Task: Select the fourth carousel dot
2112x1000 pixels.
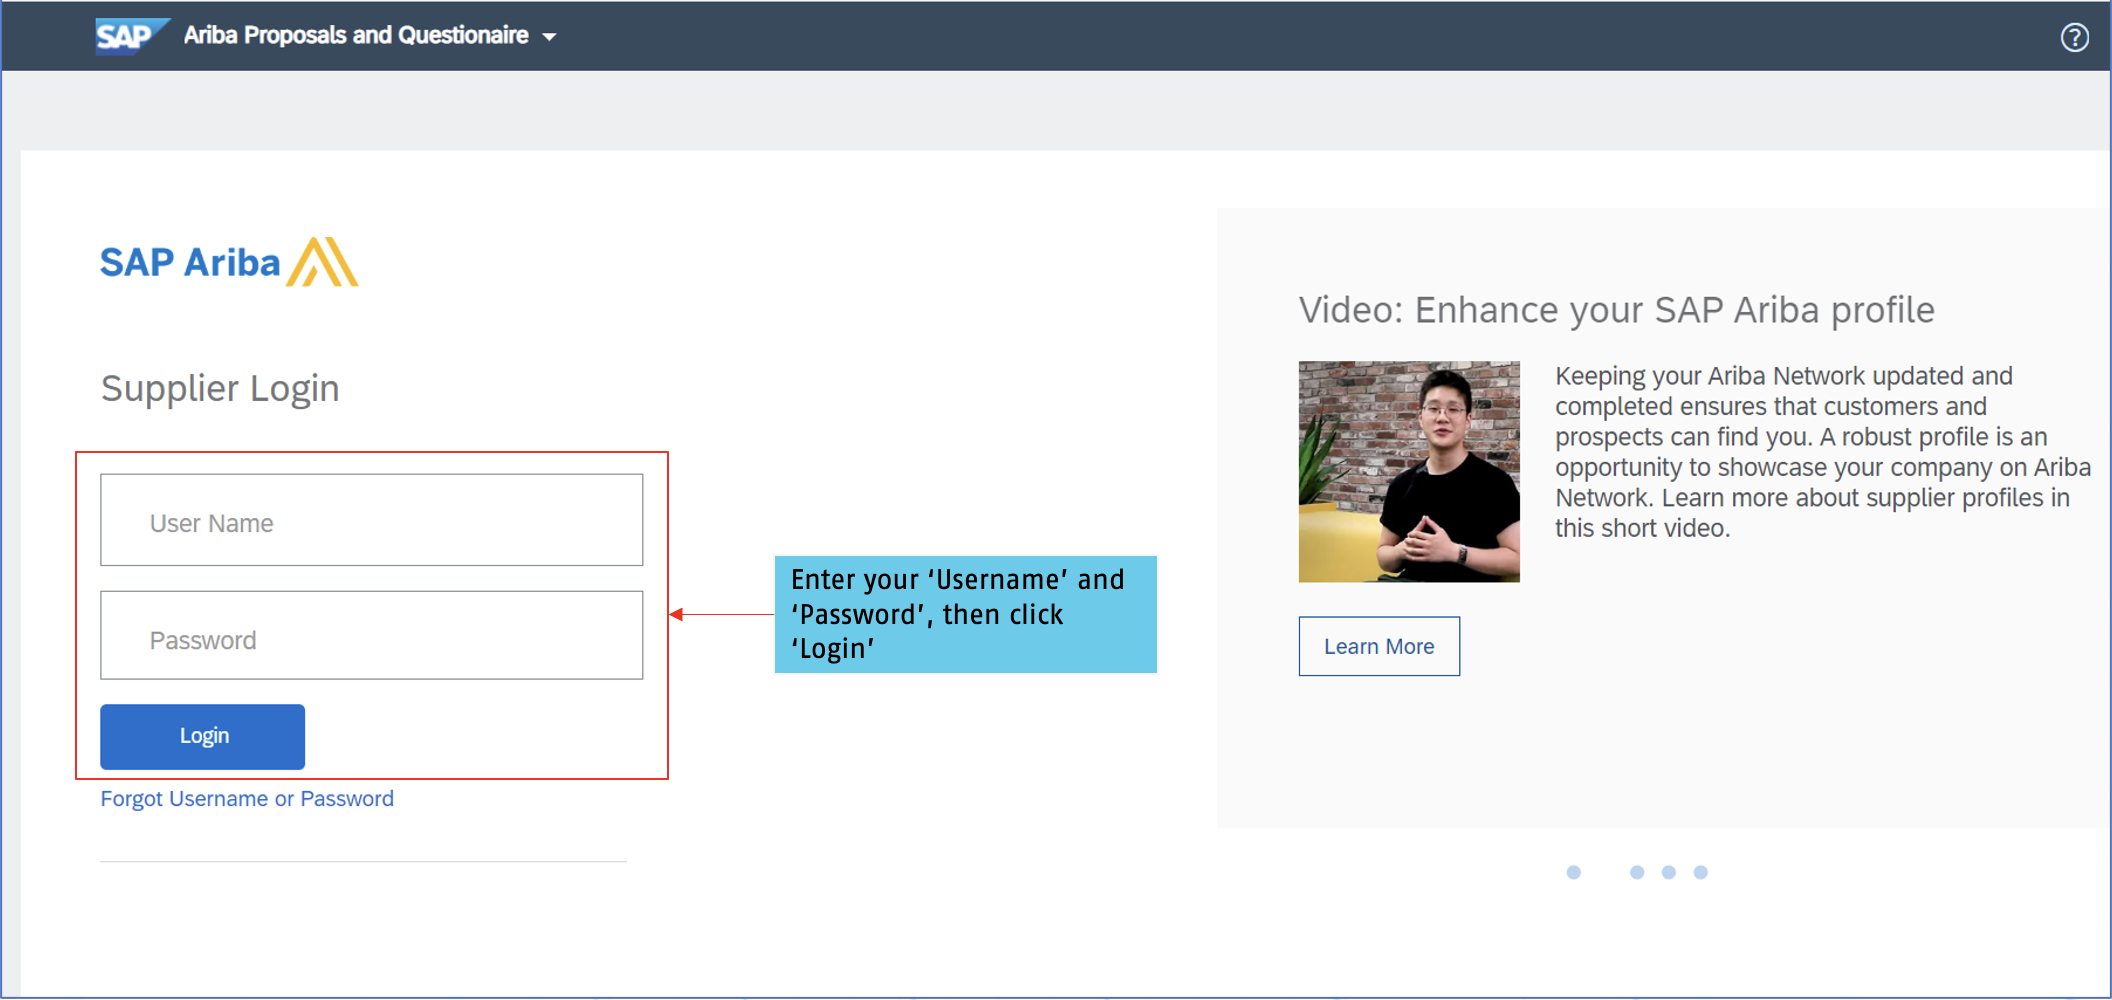Action: pyautogui.click(x=1701, y=872)
